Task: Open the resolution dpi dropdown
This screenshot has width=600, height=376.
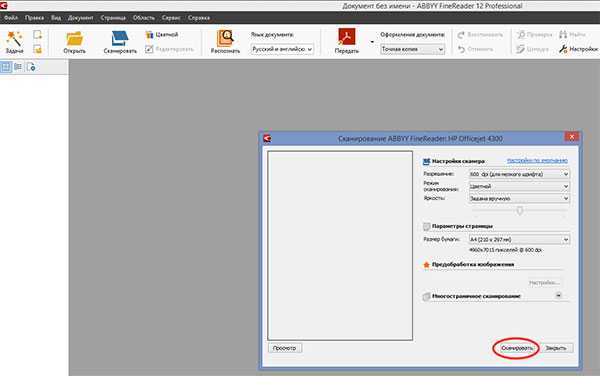Action: [519, 174]
